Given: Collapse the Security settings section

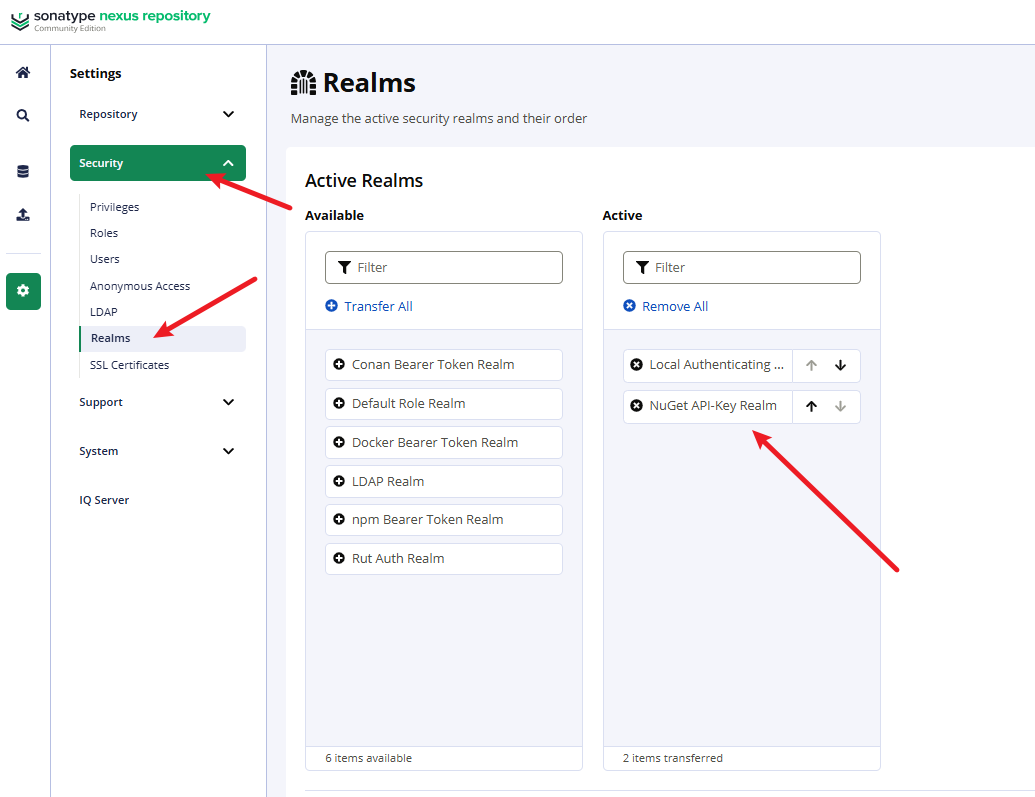Looking at the screenshot, I should click(158, 163).
